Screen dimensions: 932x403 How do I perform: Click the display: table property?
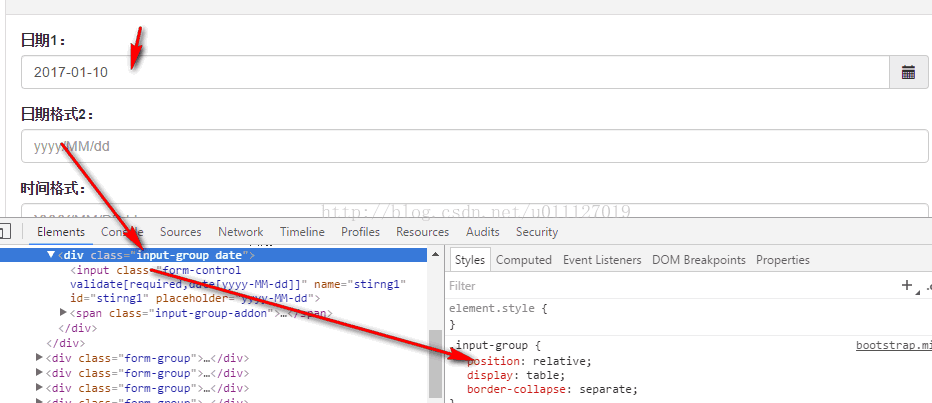click(515, 376)
